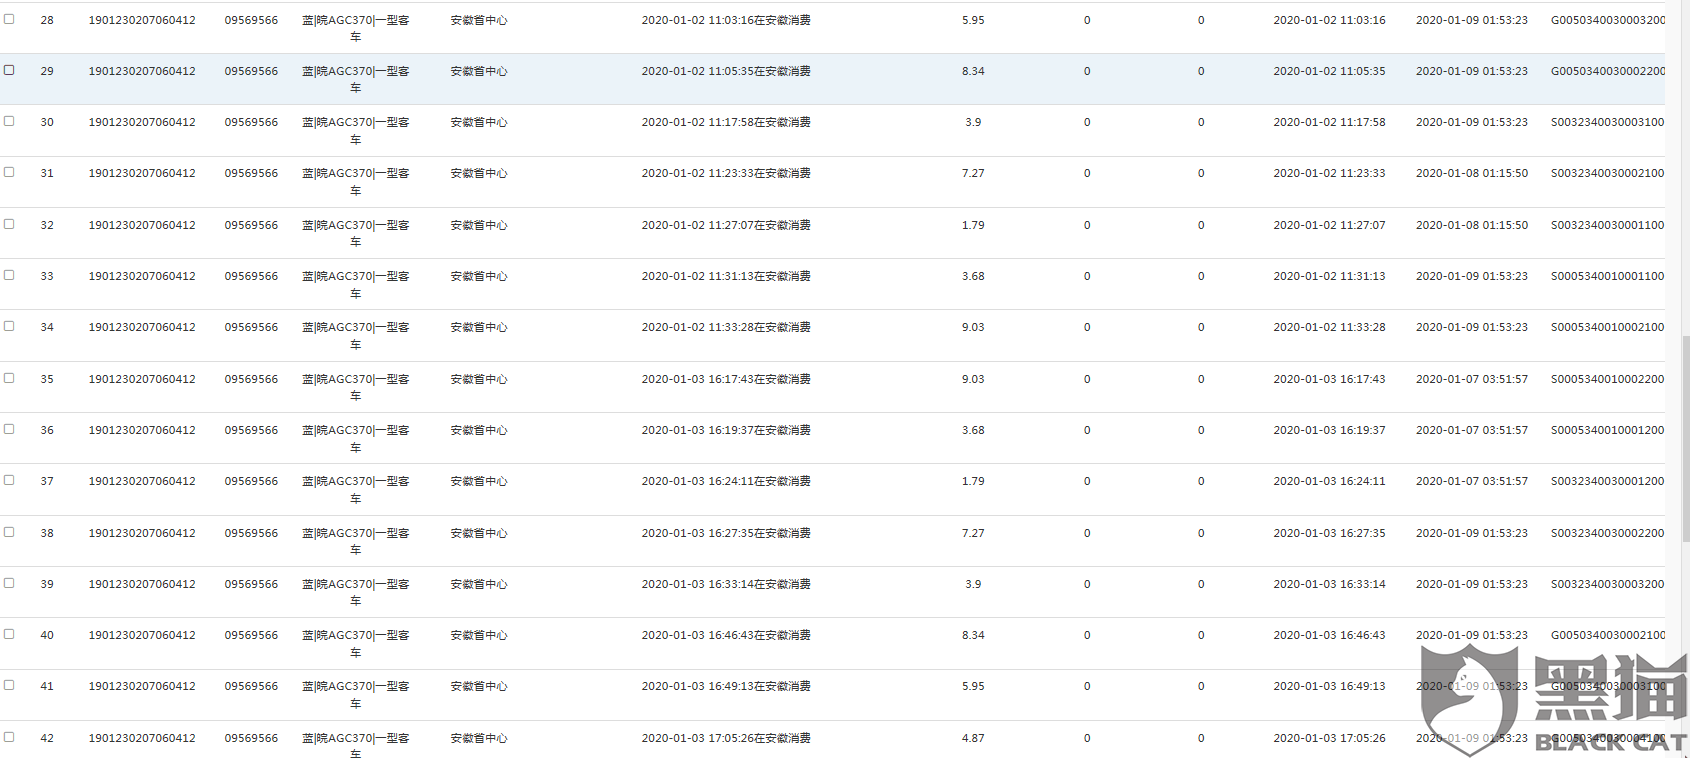Click the row number 32

(x=47, y=225)
